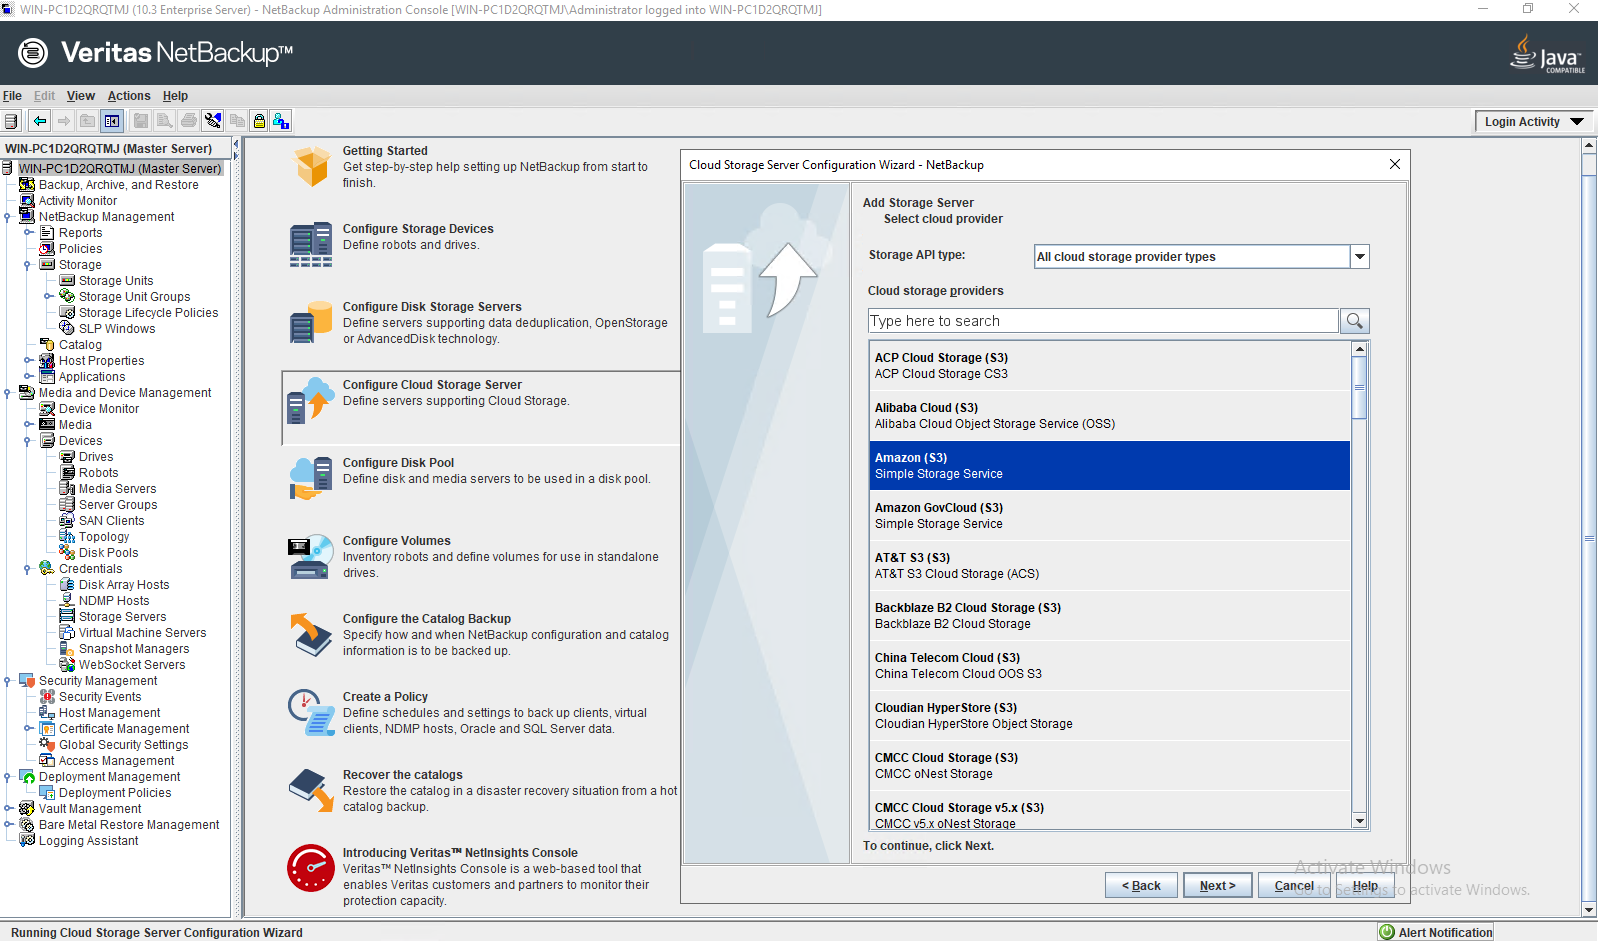
Task: Click the provider list scroll-down arrow
Action: [x=1359, y=821]
